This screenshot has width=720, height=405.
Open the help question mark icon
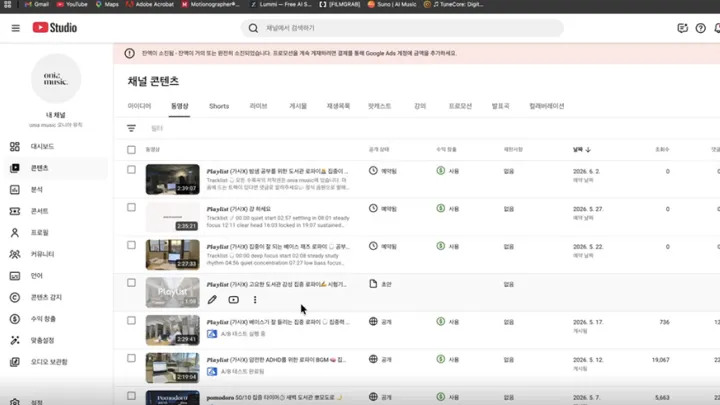700,28
